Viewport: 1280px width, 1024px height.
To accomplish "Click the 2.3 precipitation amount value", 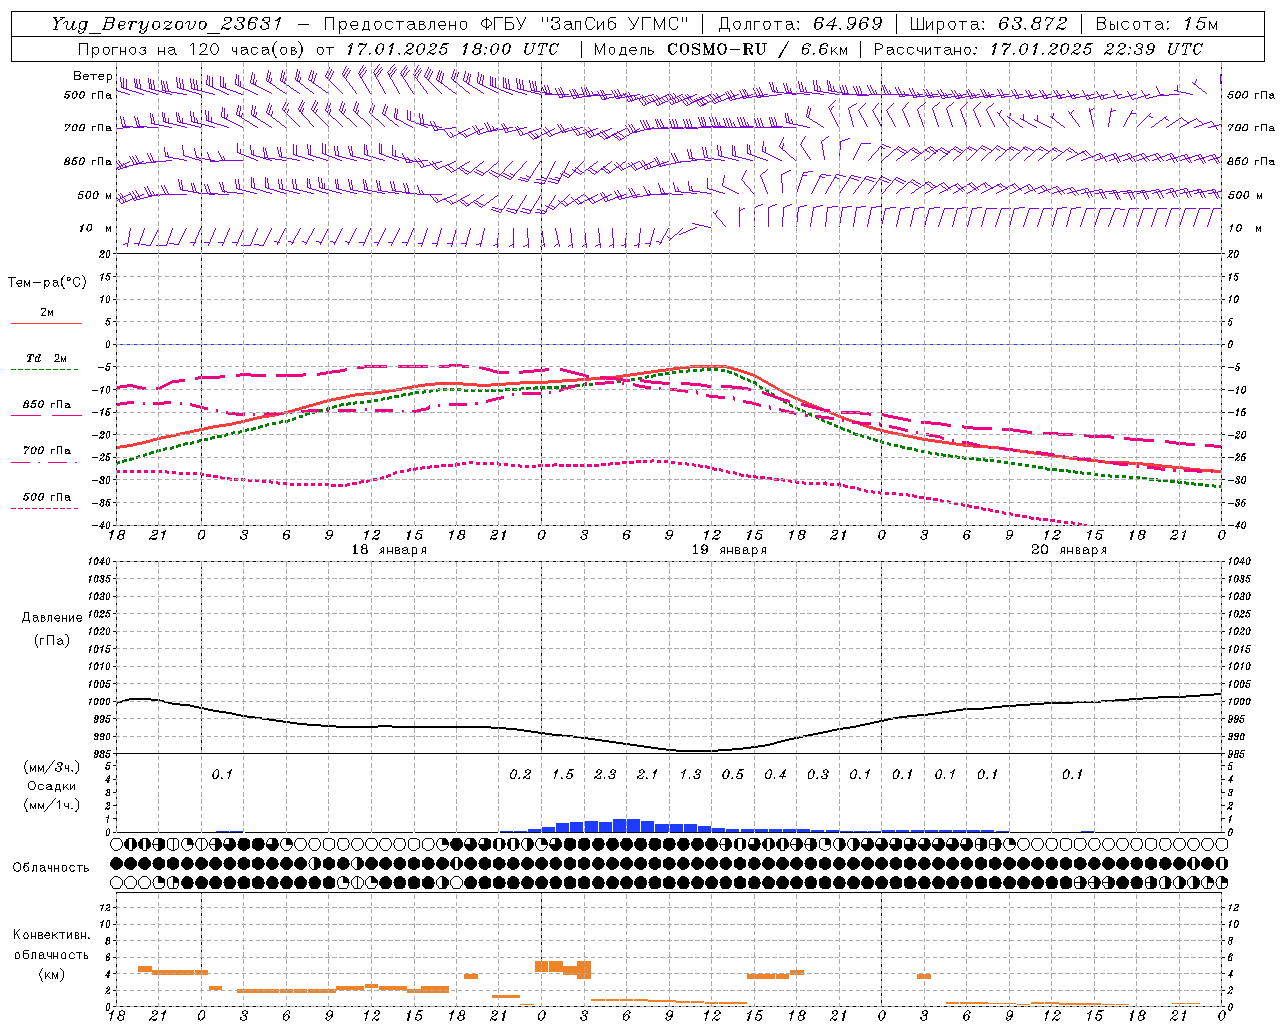I will tap(605, 775).
